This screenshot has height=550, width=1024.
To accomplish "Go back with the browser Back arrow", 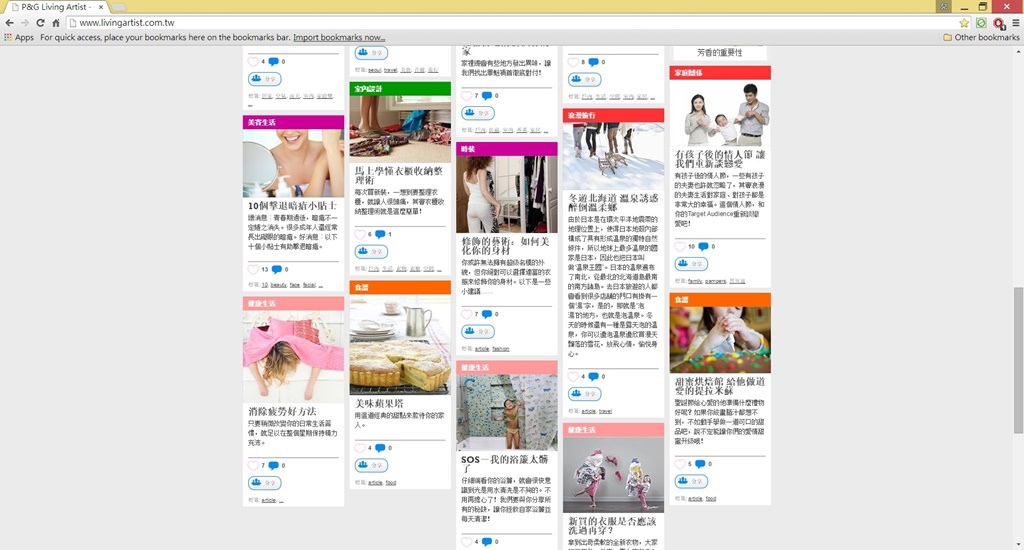I will point(9,22).
